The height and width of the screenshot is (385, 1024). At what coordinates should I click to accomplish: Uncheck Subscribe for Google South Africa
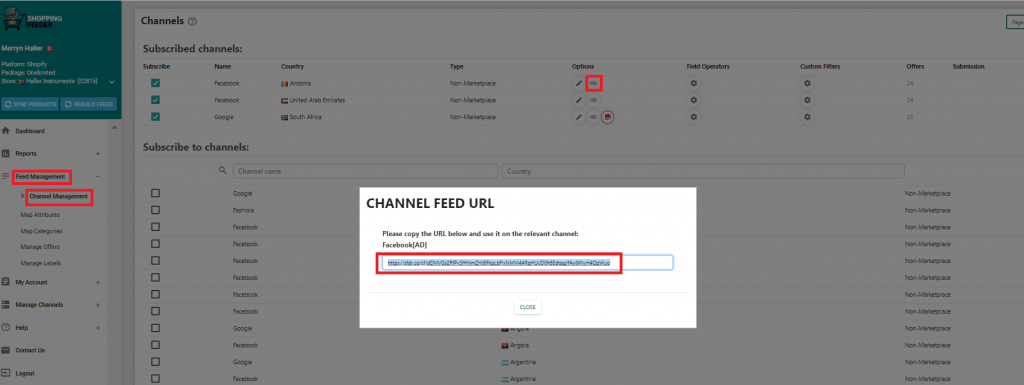tap(155, 117)
